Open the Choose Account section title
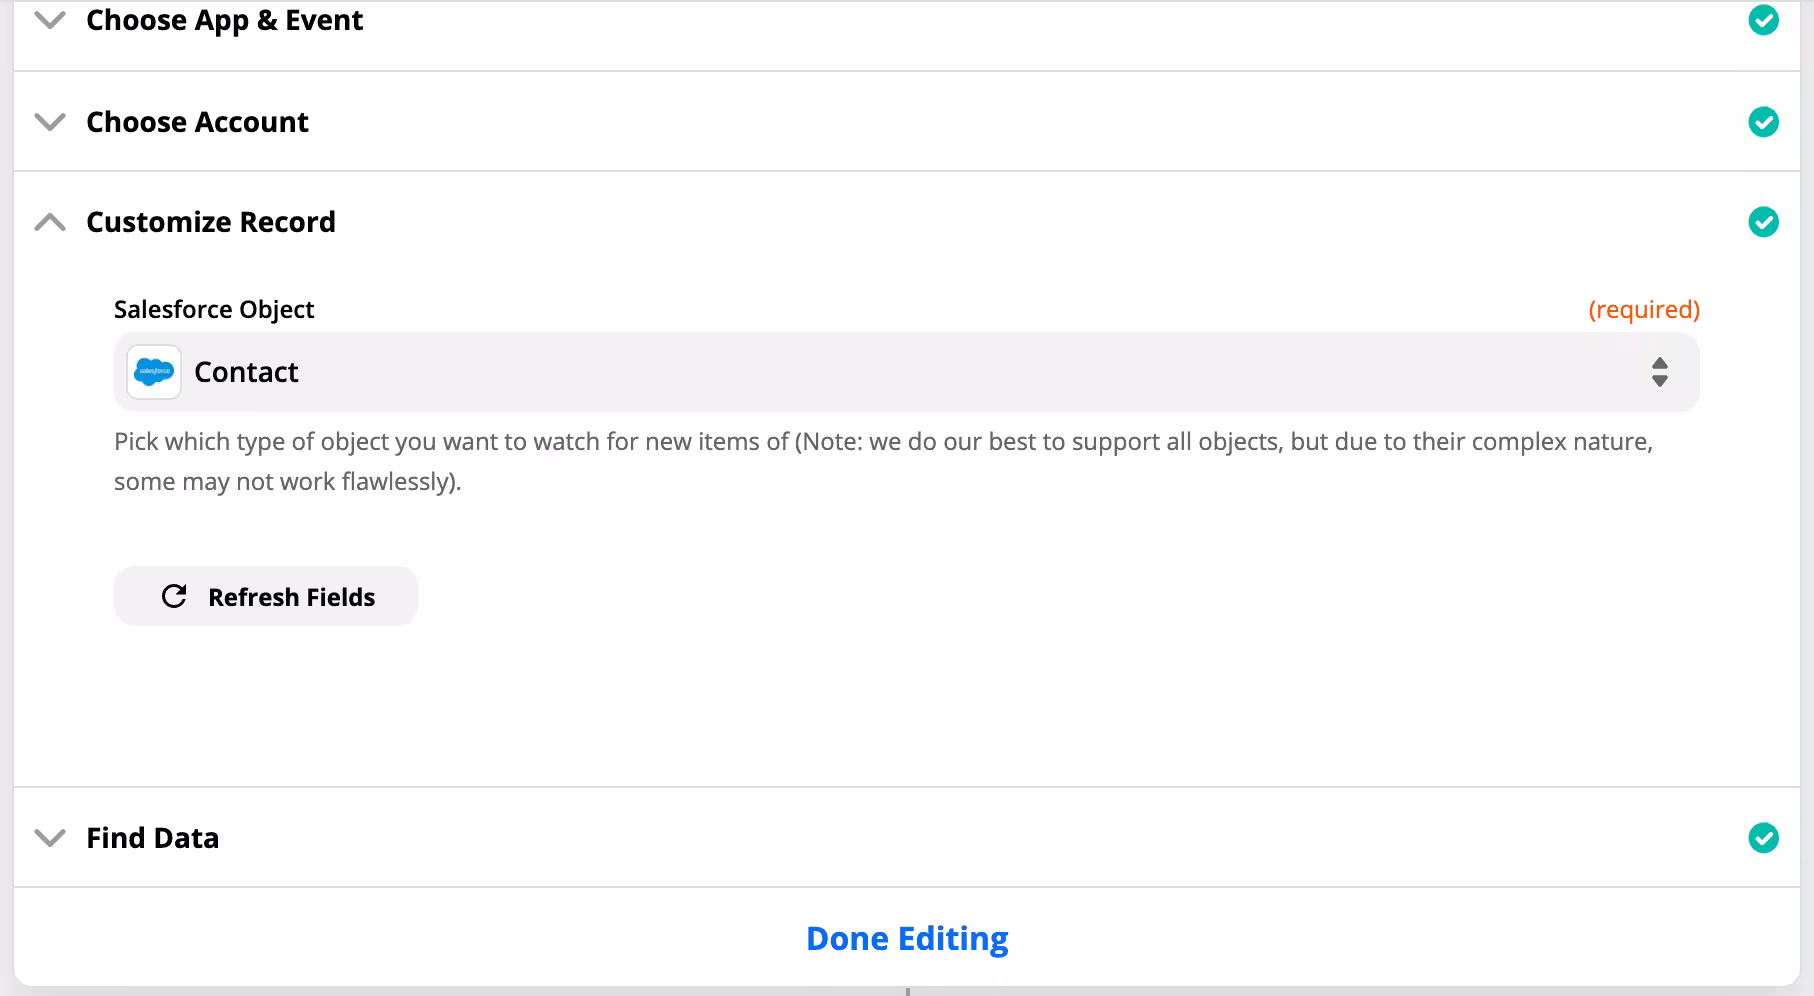The width and height of the screenshot is (1814, 996). click(x=197, y=122)
